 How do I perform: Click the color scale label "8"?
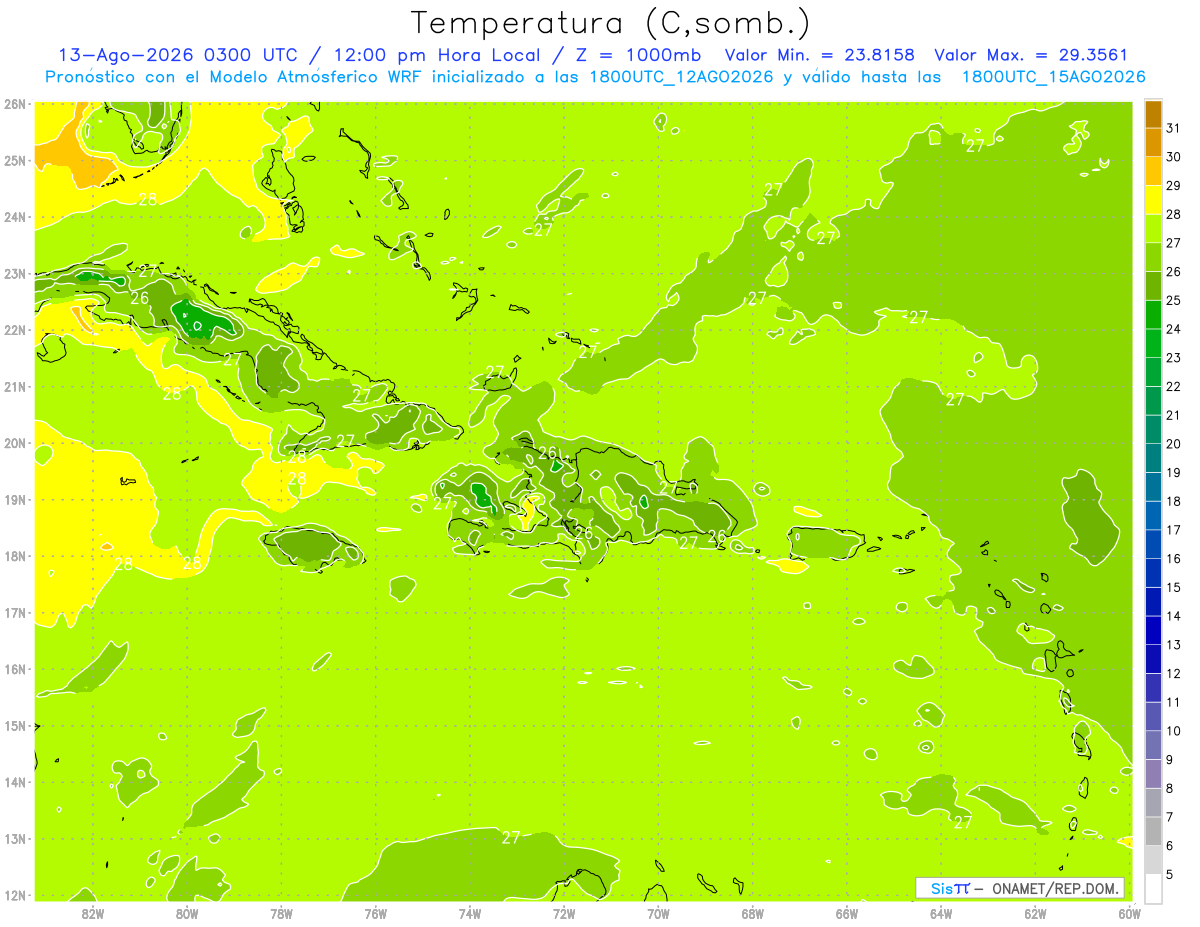tap(1170, 789)
